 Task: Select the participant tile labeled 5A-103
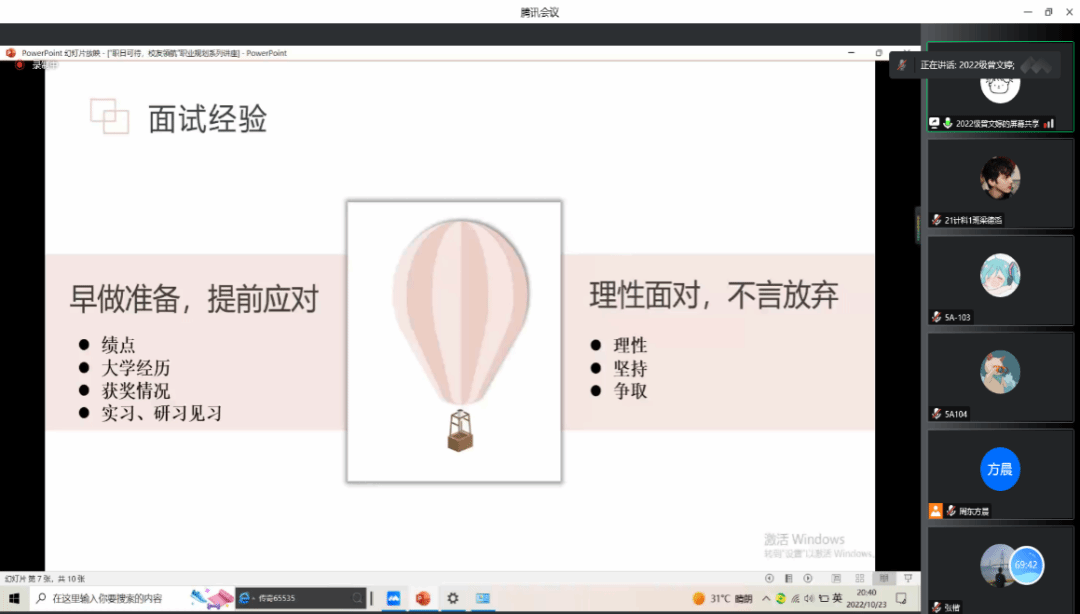click(1000, 280)
